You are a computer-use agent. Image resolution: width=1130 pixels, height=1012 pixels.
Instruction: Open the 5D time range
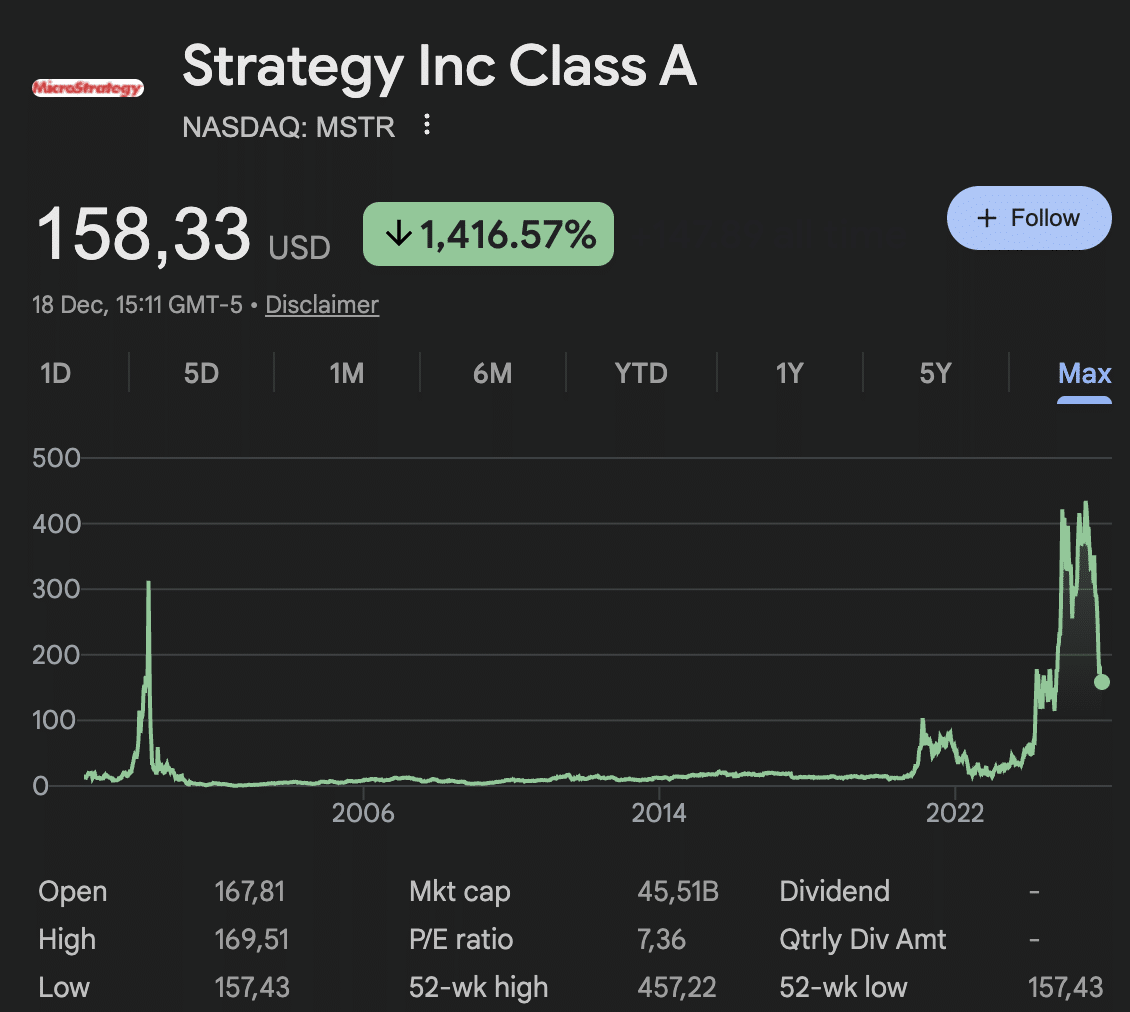pos(200,373)
